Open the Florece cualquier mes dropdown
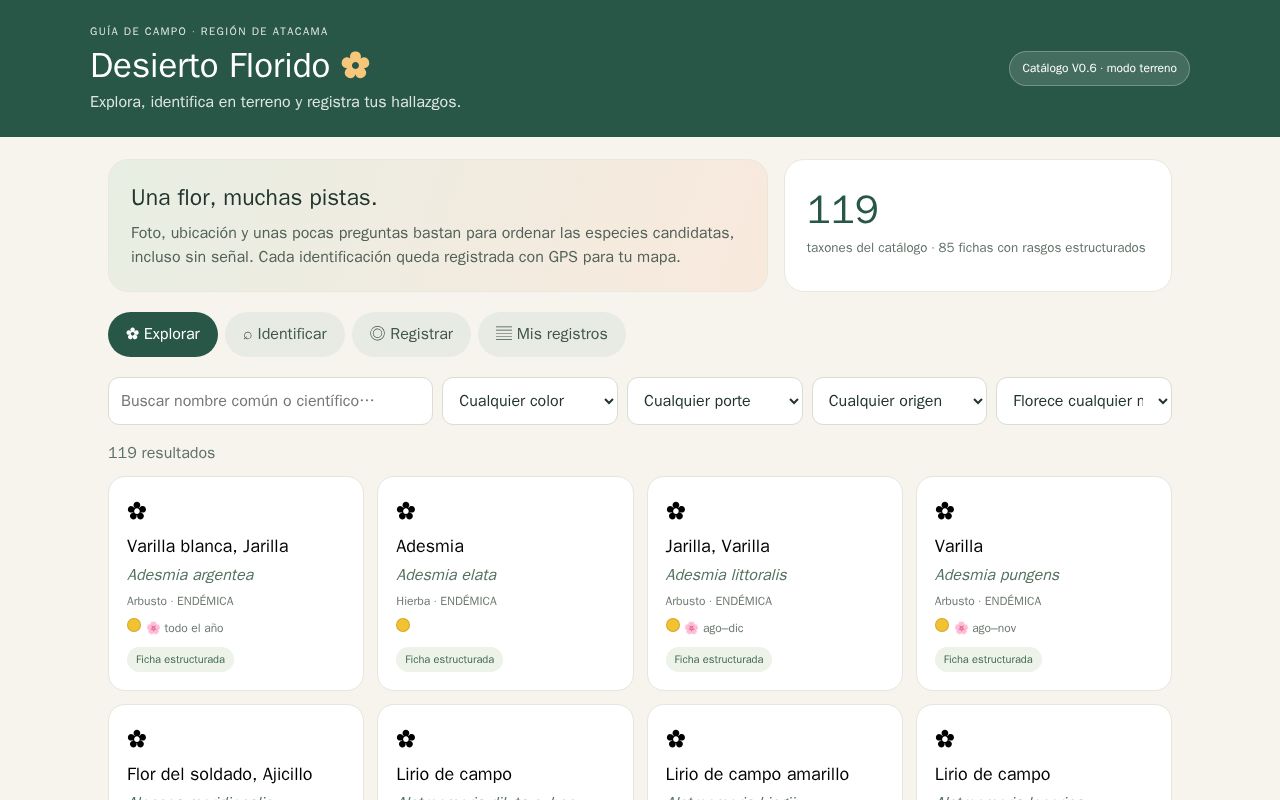 pos(1084,401)
